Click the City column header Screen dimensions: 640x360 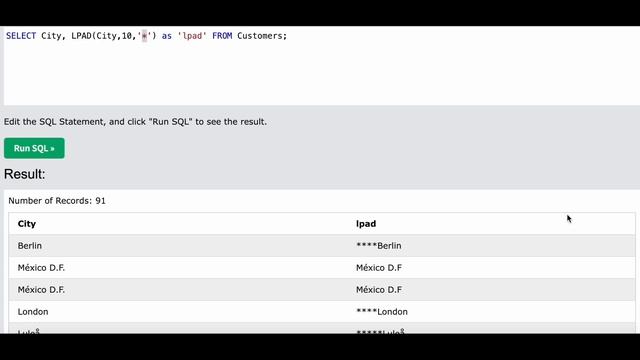point(27,224)
